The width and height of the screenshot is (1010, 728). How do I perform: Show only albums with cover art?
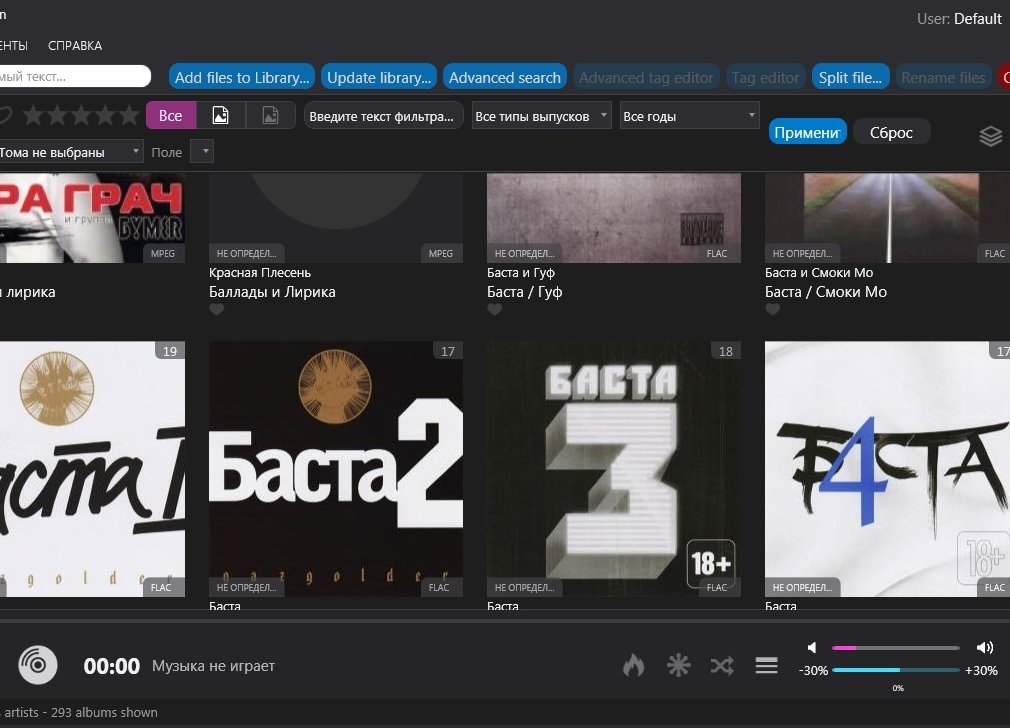click(220, 115)
